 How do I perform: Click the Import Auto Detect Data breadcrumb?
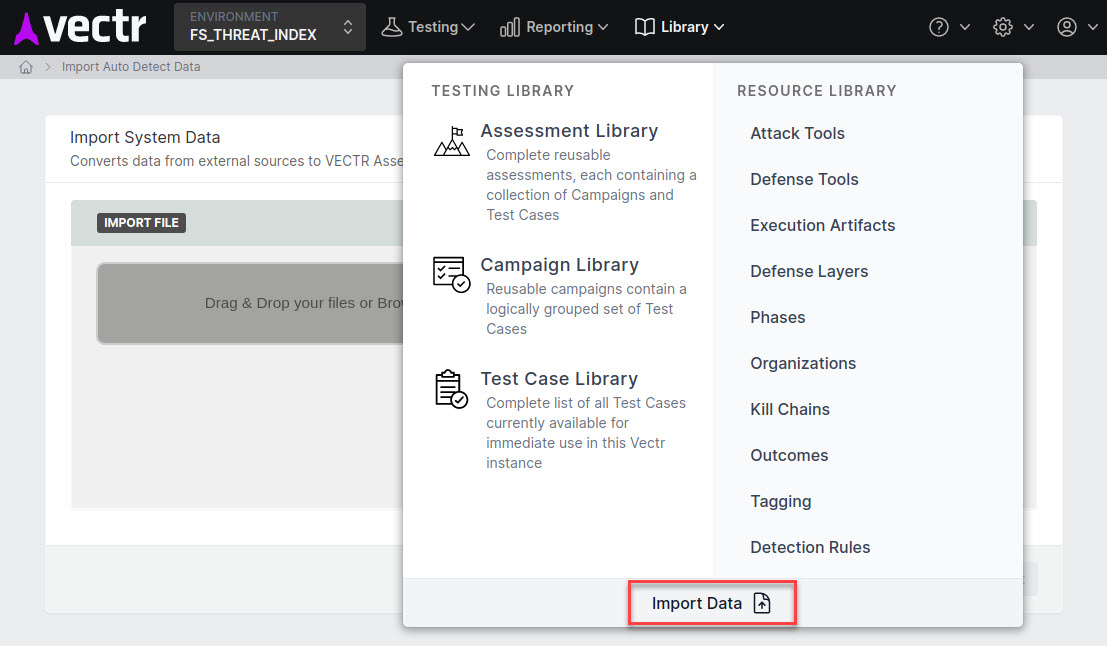point(131,67)
